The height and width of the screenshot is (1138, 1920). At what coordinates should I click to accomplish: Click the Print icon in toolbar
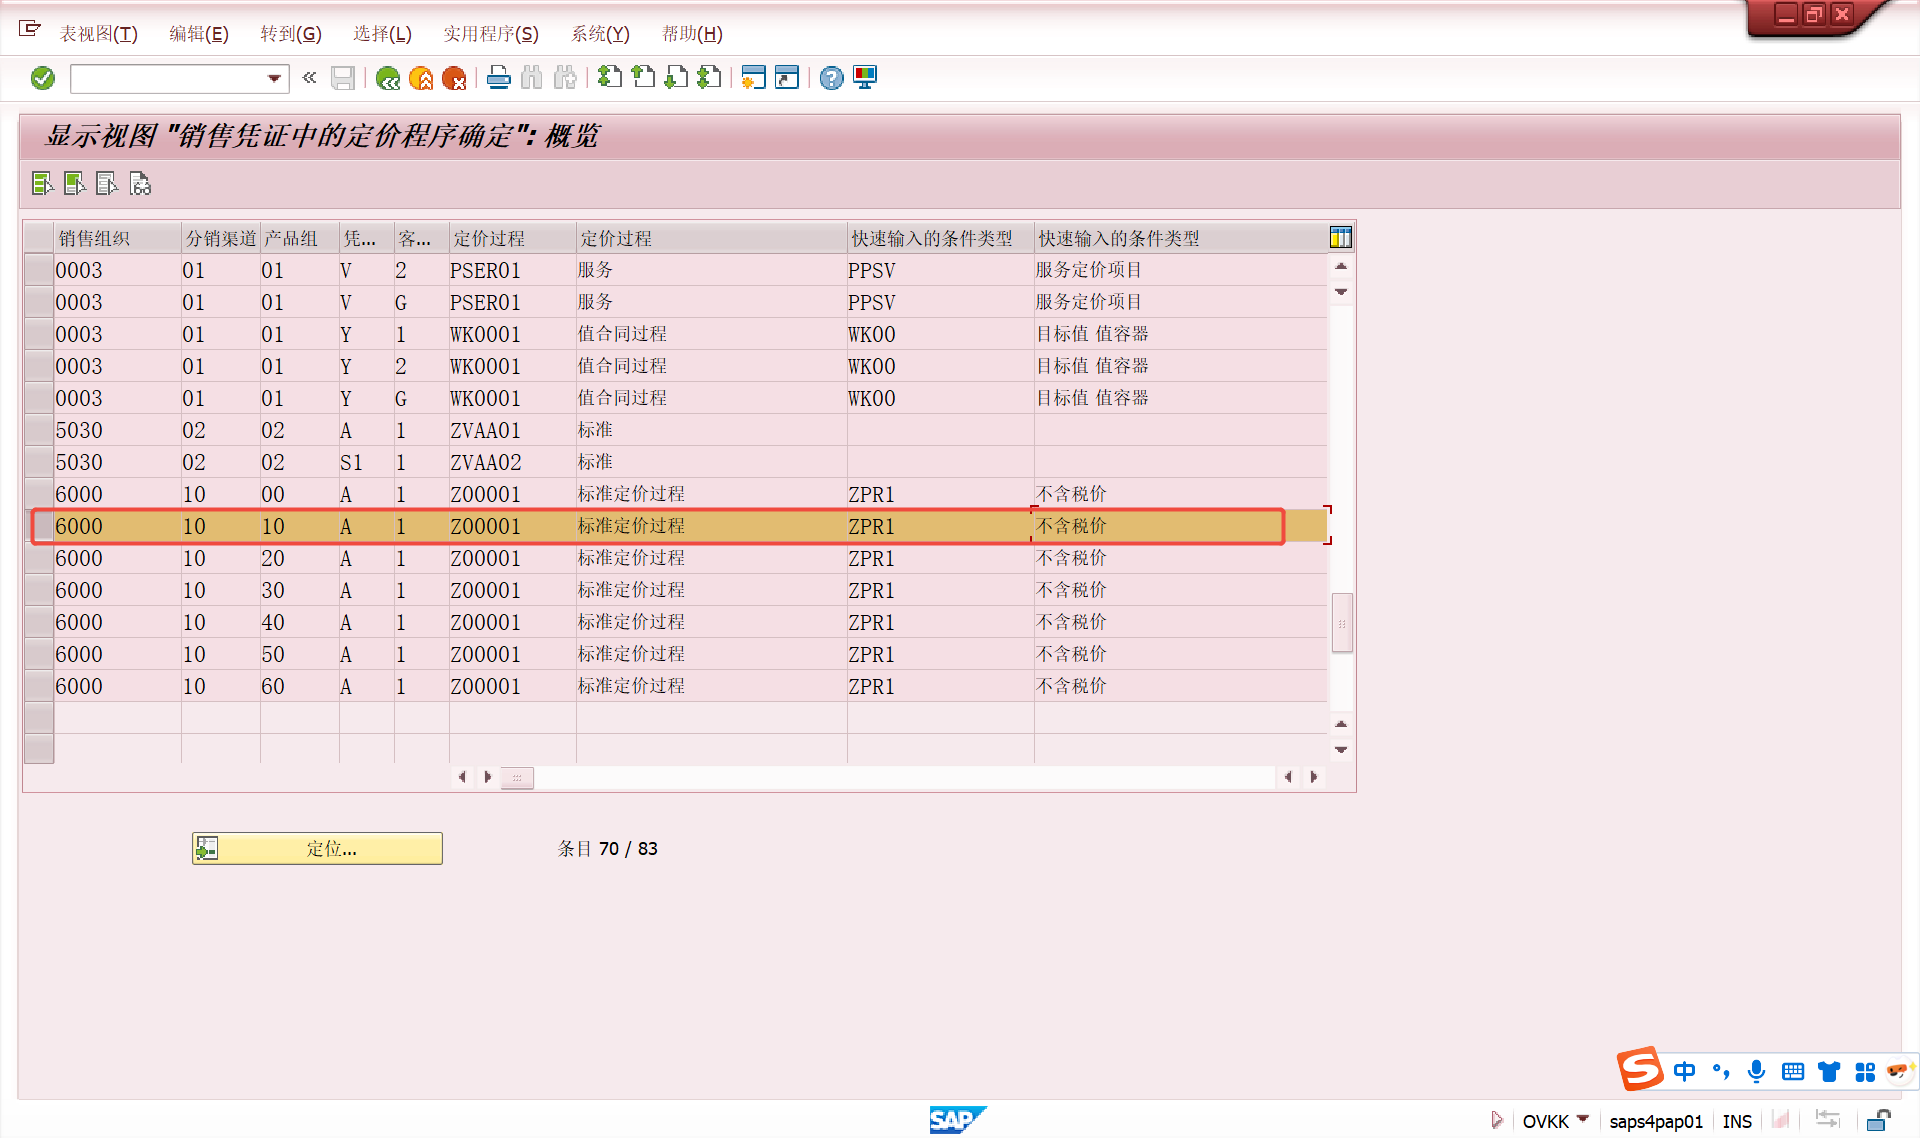pyautogui.click(x=498, y=78)
